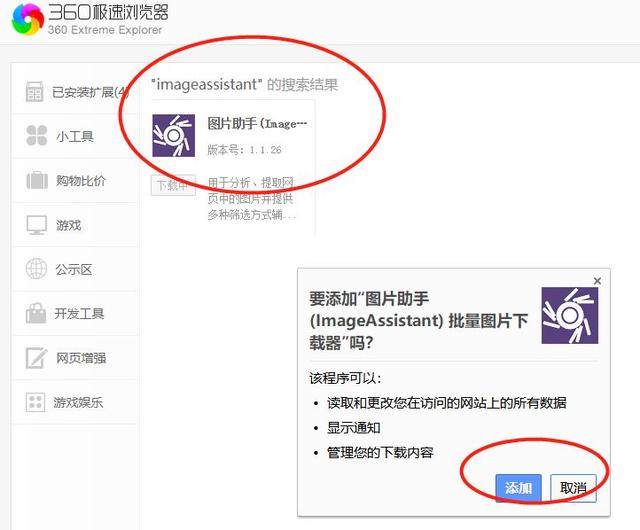The width and height of the screenshot is (640, 530).
Task: Click the version text 版本号: 1.1.26
Action: pyautogui.click(x=244, y=150)
